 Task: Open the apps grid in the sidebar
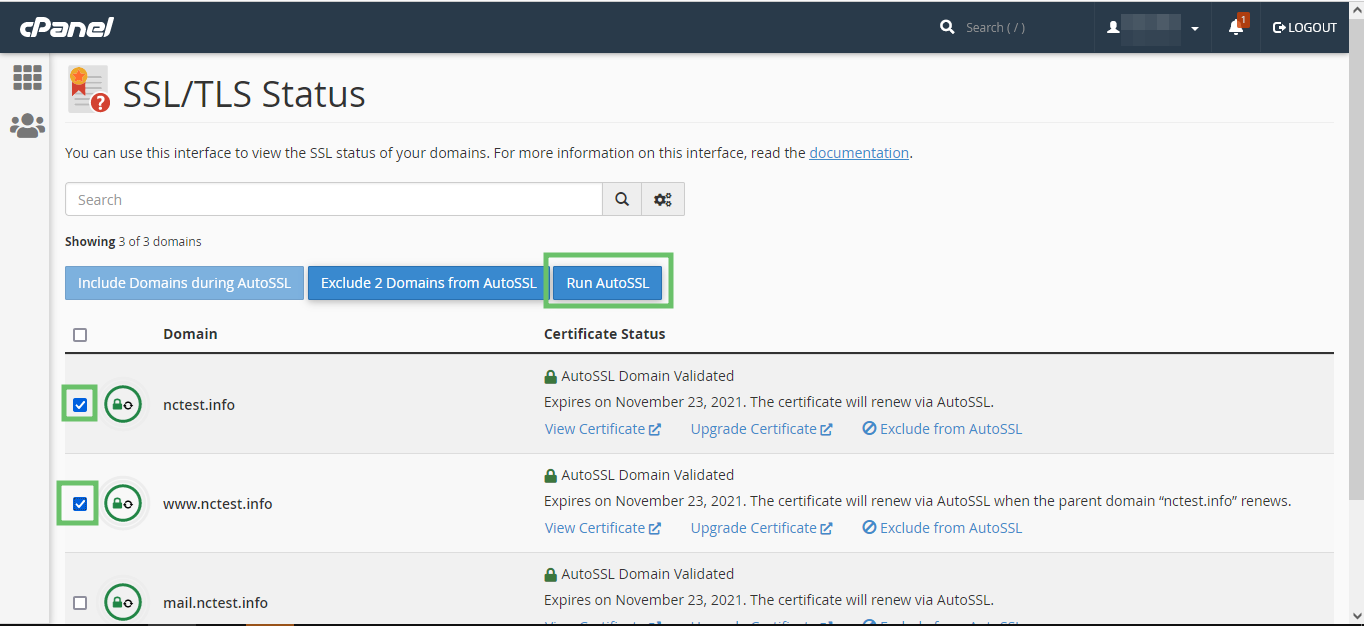tap(27, 77)
